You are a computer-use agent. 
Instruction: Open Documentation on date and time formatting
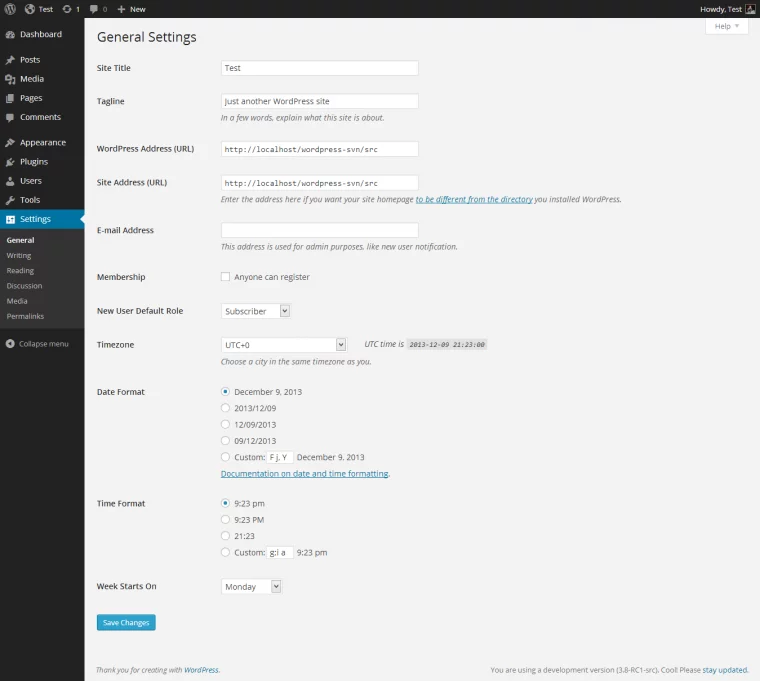(x=304, y=474)
